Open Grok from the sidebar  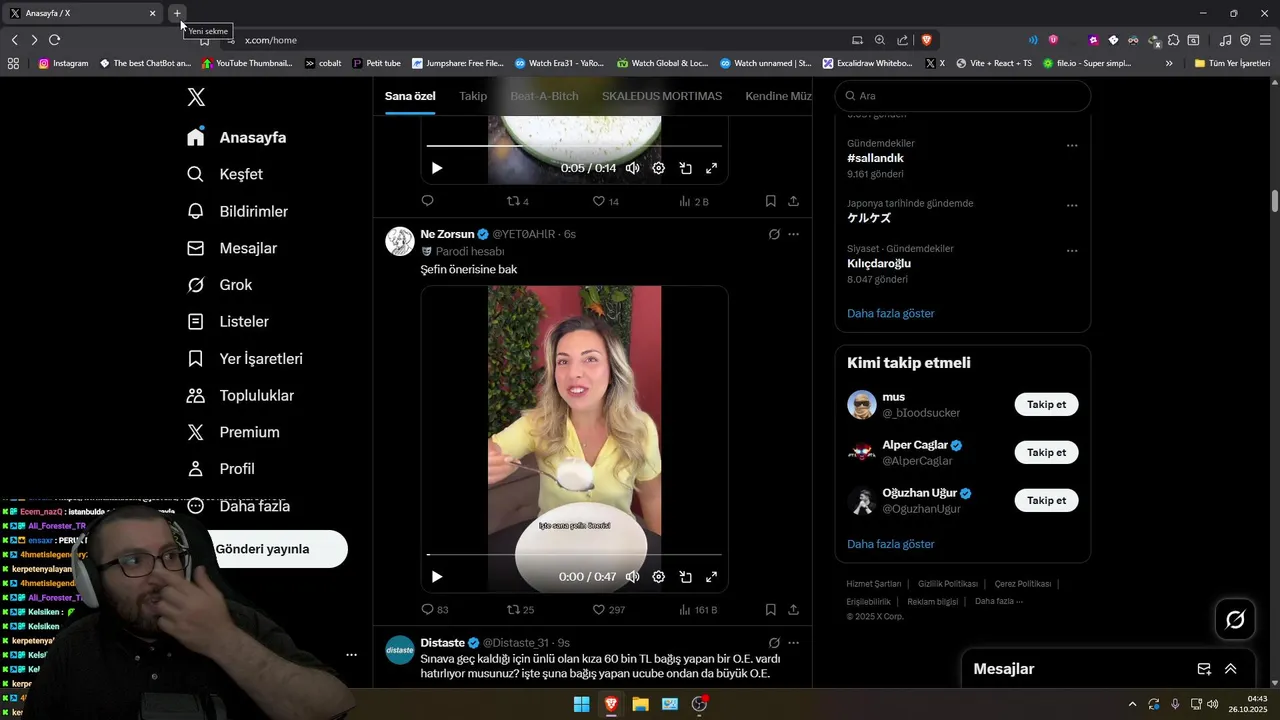pos(220,285)
